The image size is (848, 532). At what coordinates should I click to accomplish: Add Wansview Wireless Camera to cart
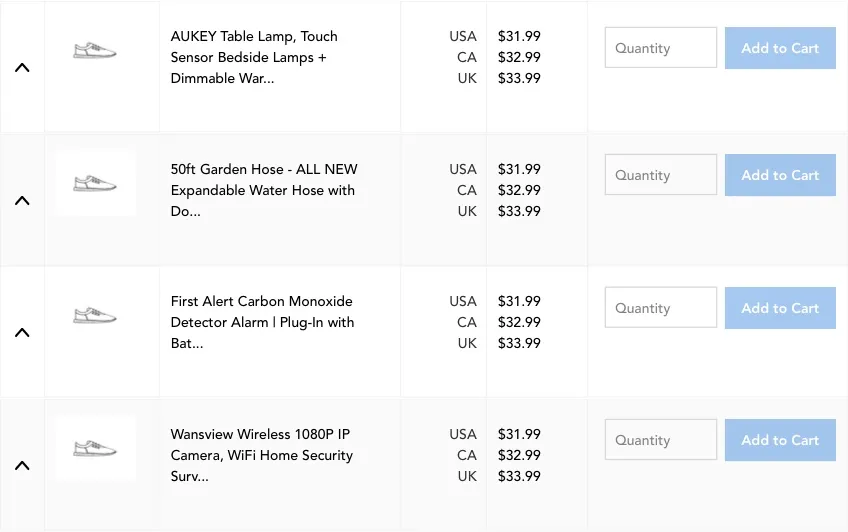780,440
